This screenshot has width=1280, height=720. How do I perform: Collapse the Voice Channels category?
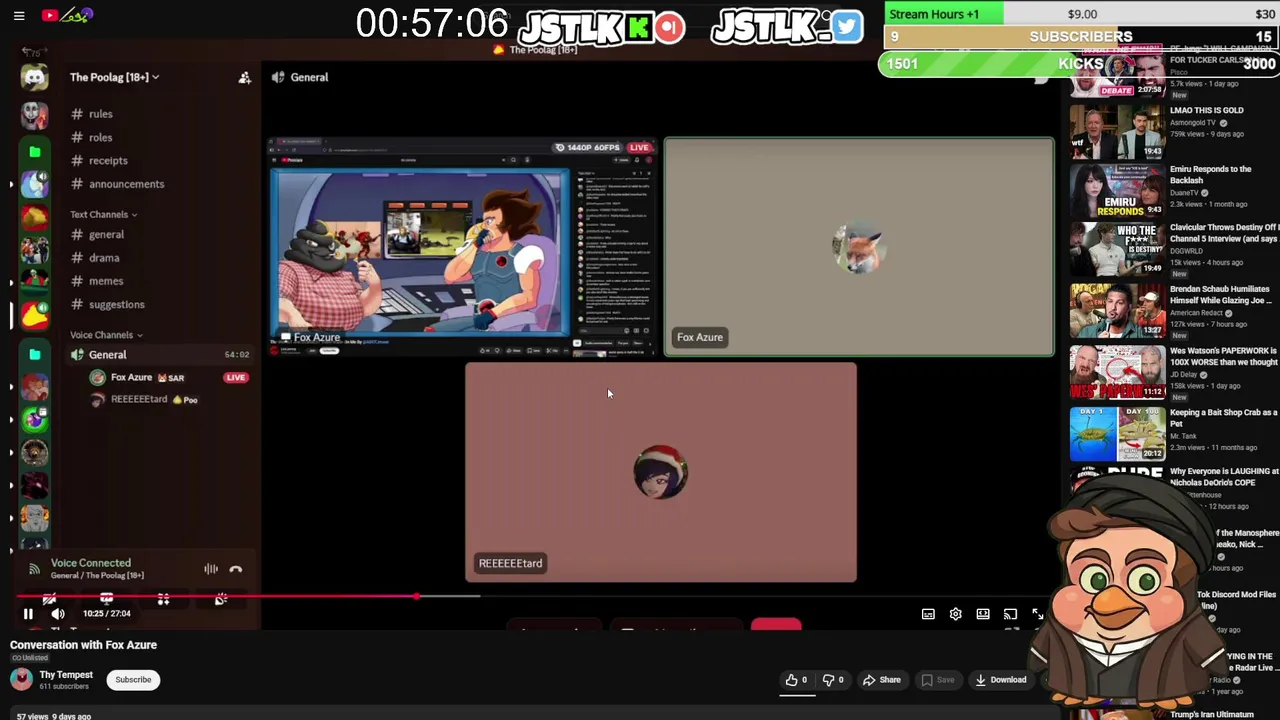106,335
